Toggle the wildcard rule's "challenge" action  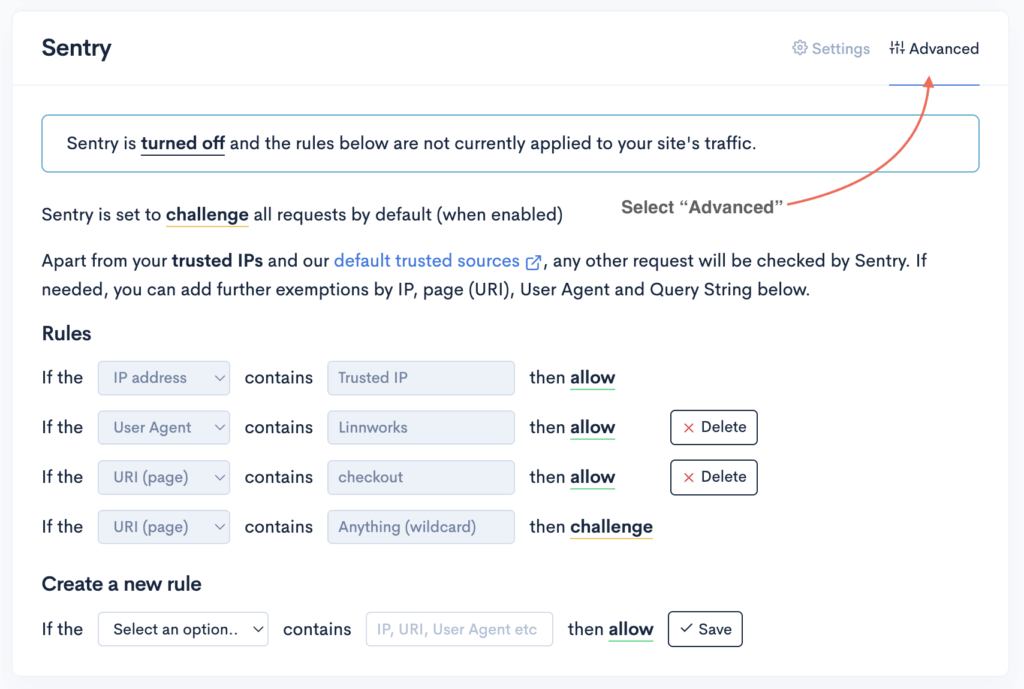(611, 527)
